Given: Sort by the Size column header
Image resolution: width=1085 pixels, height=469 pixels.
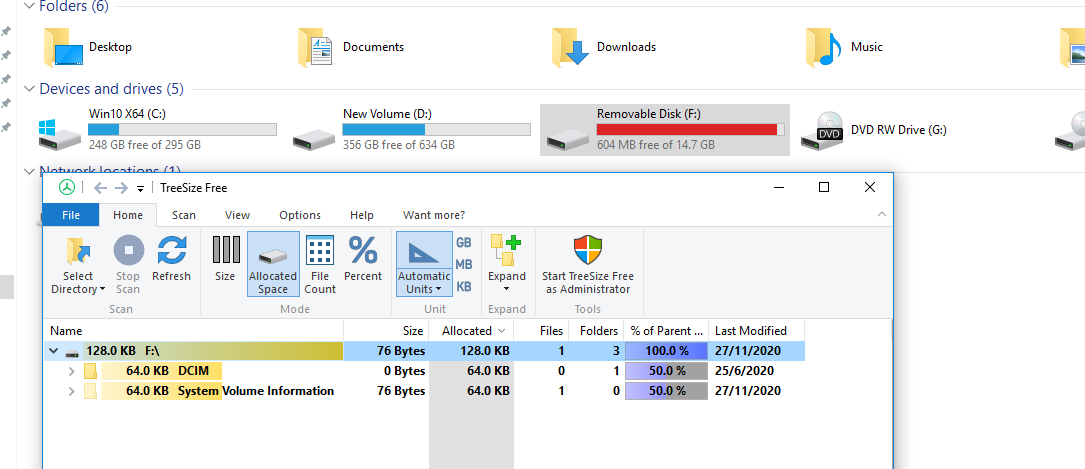Looking at the screenshot, I should pos(386,331).
